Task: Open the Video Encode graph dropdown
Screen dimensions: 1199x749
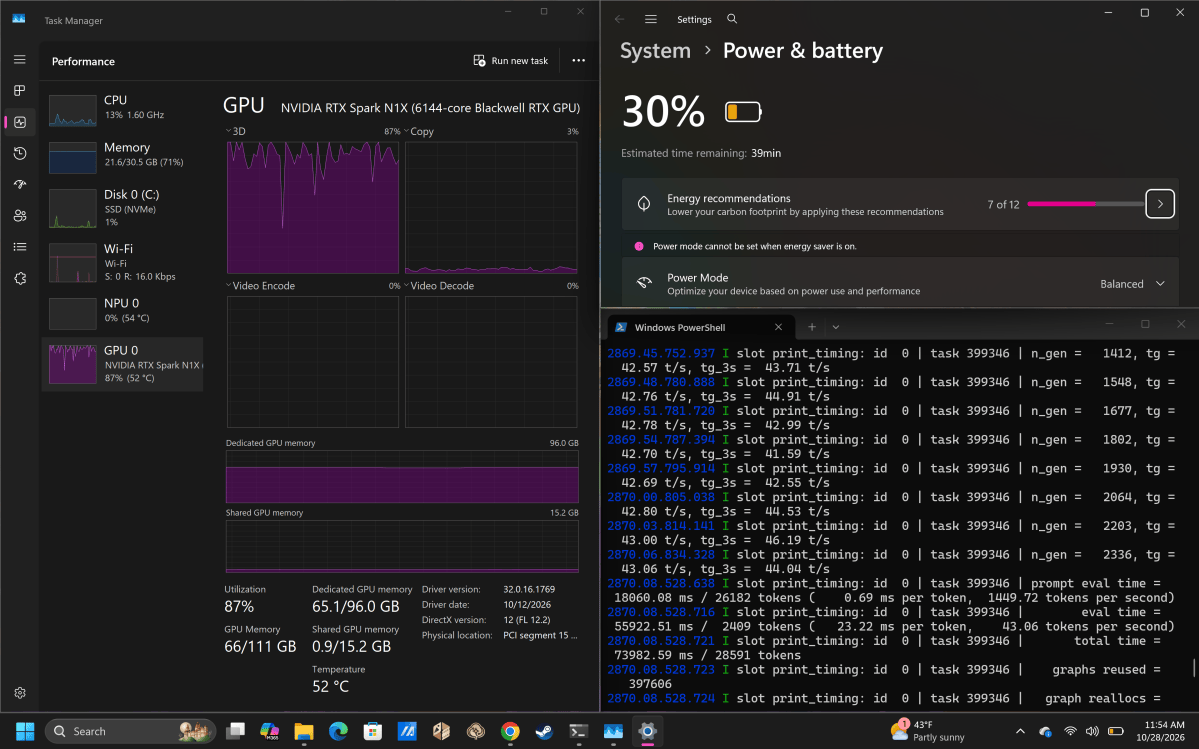Action: 229,286
